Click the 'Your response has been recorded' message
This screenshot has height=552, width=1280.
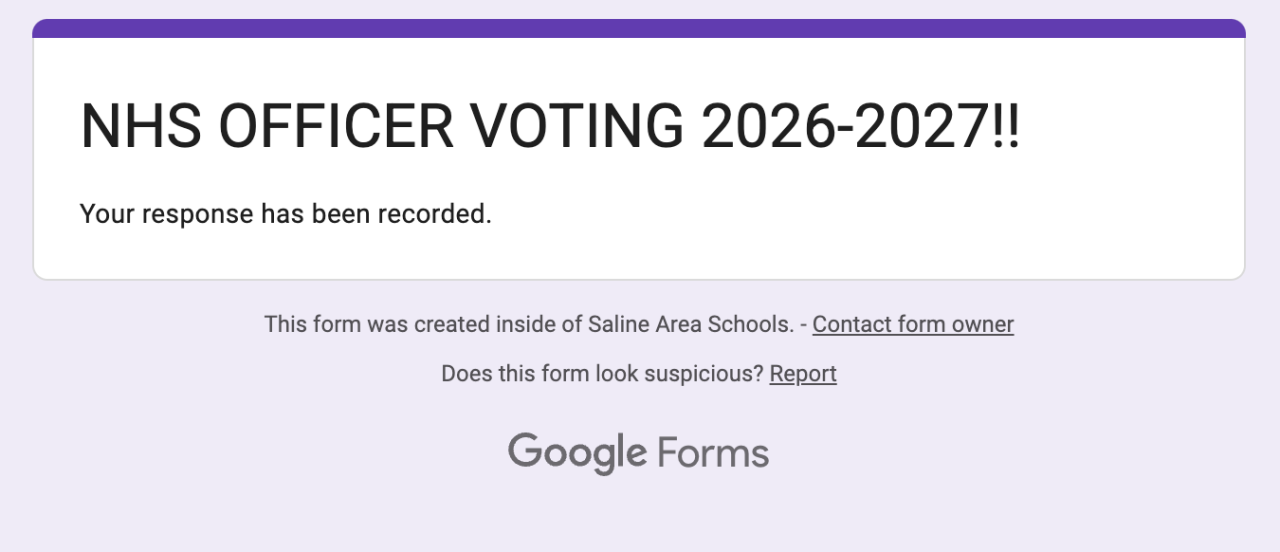click(x=285, y=214)
